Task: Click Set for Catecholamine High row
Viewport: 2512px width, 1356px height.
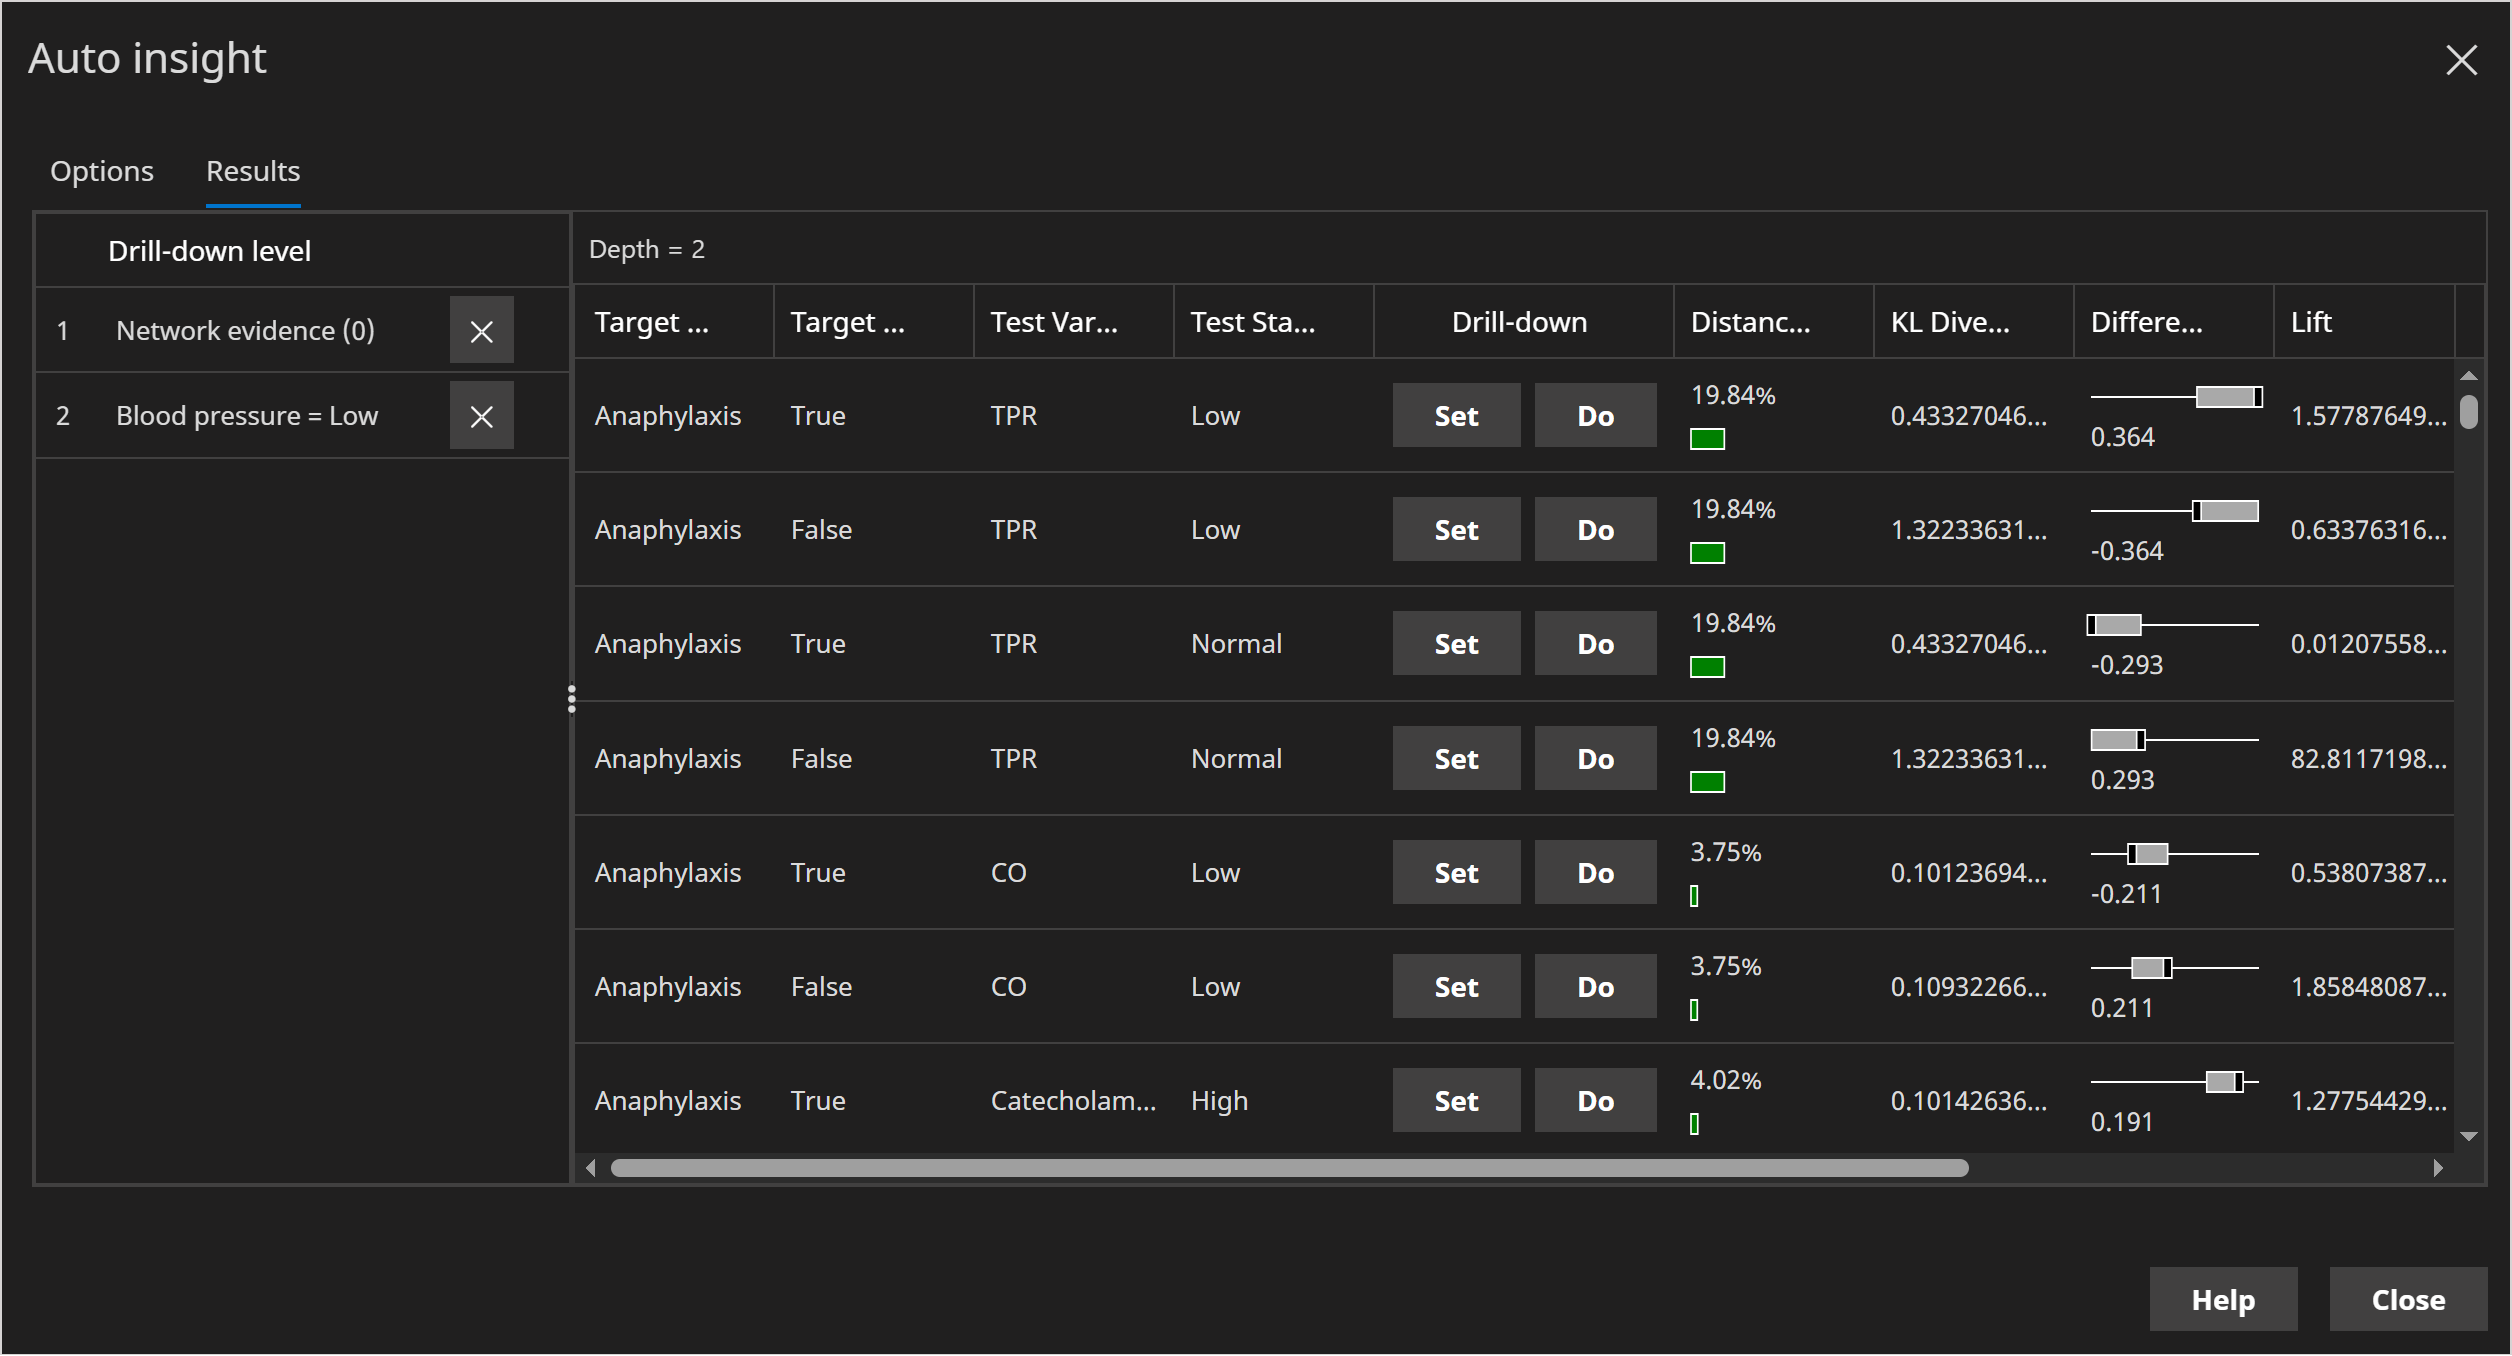Action: [1456, 1100]
